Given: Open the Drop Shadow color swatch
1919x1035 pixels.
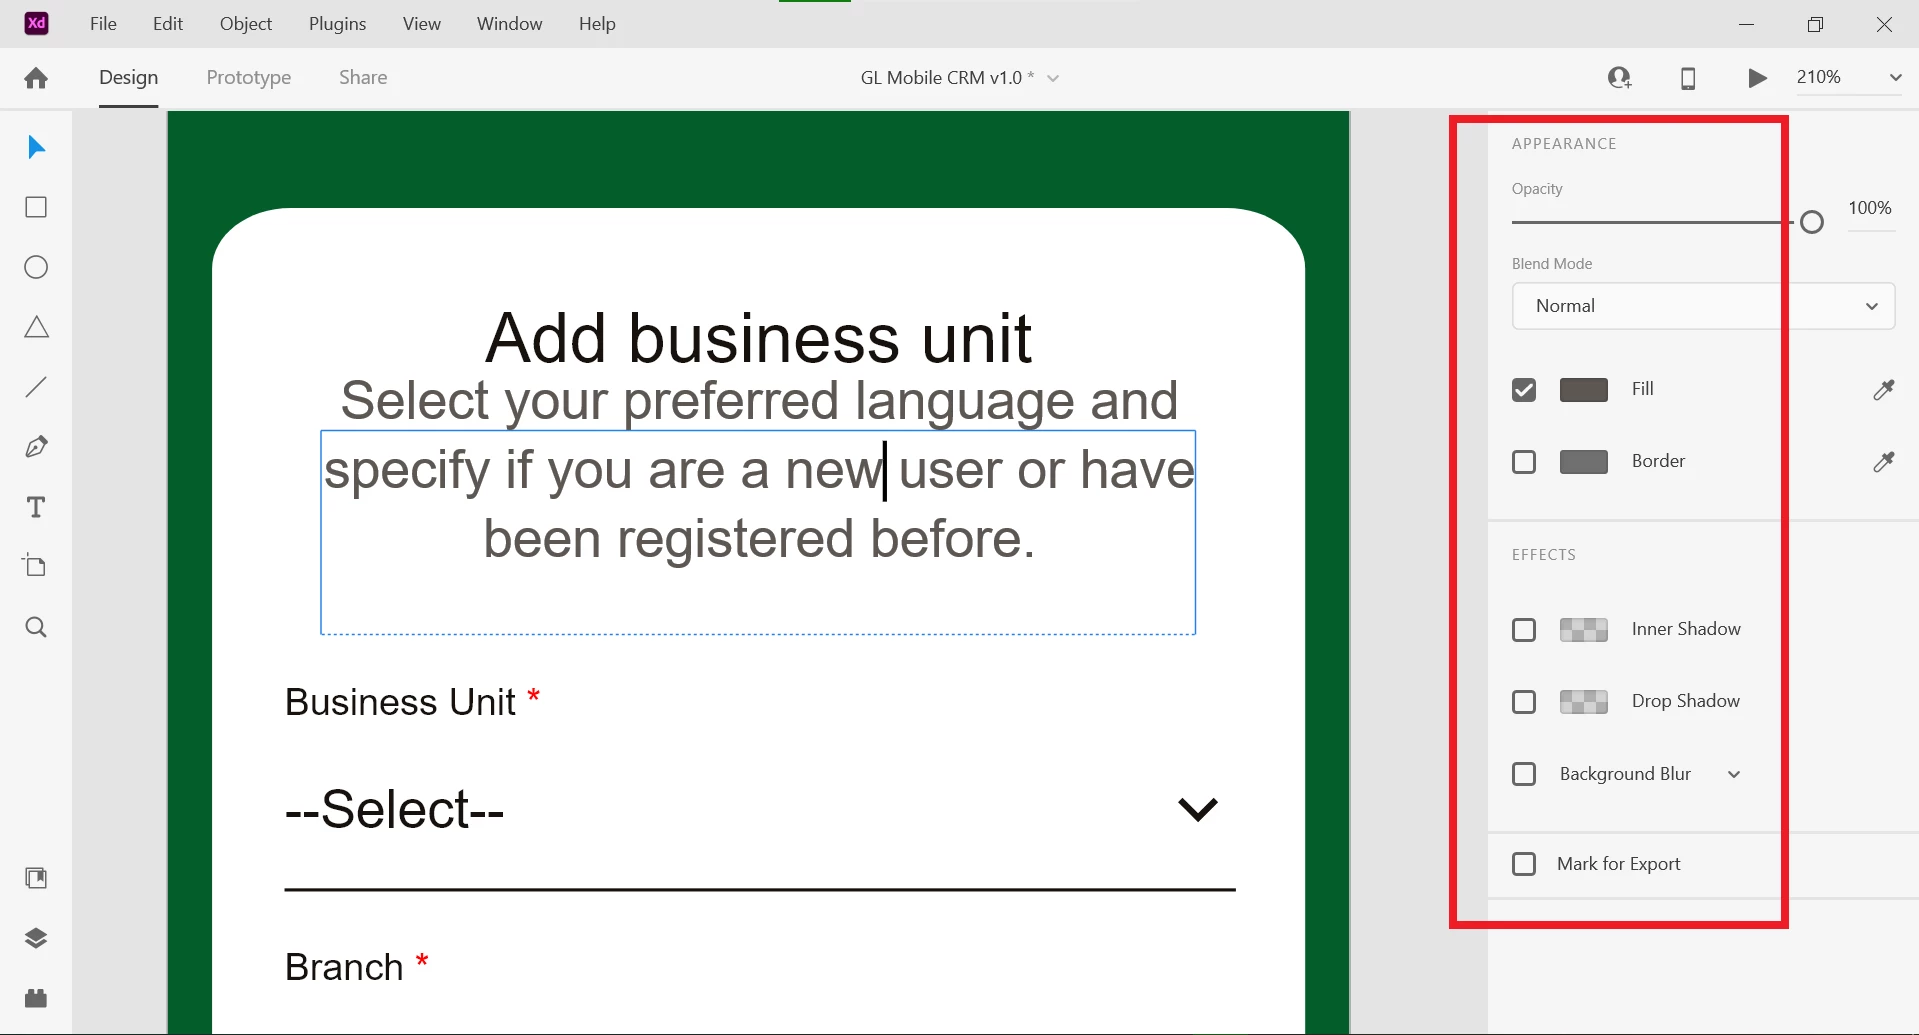Looking at the screenshot, I should click(1584, 702).
